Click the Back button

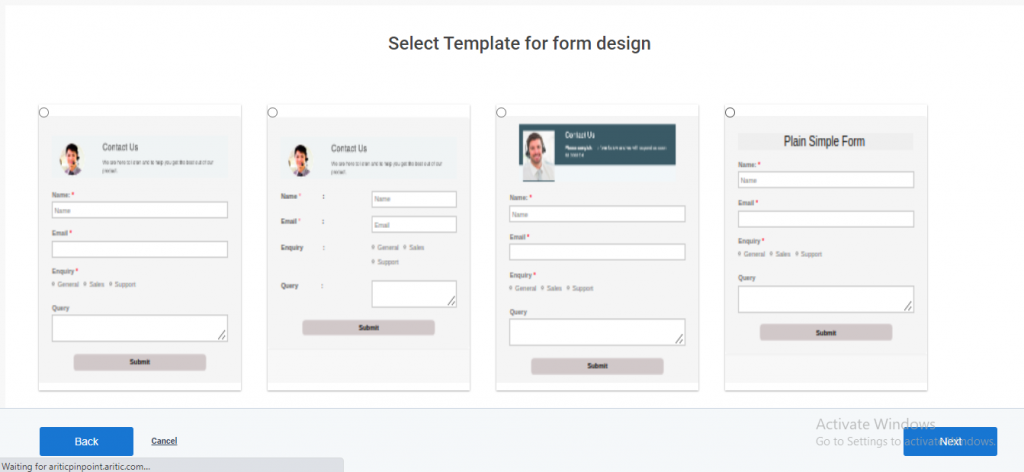(x=86, y=441)
